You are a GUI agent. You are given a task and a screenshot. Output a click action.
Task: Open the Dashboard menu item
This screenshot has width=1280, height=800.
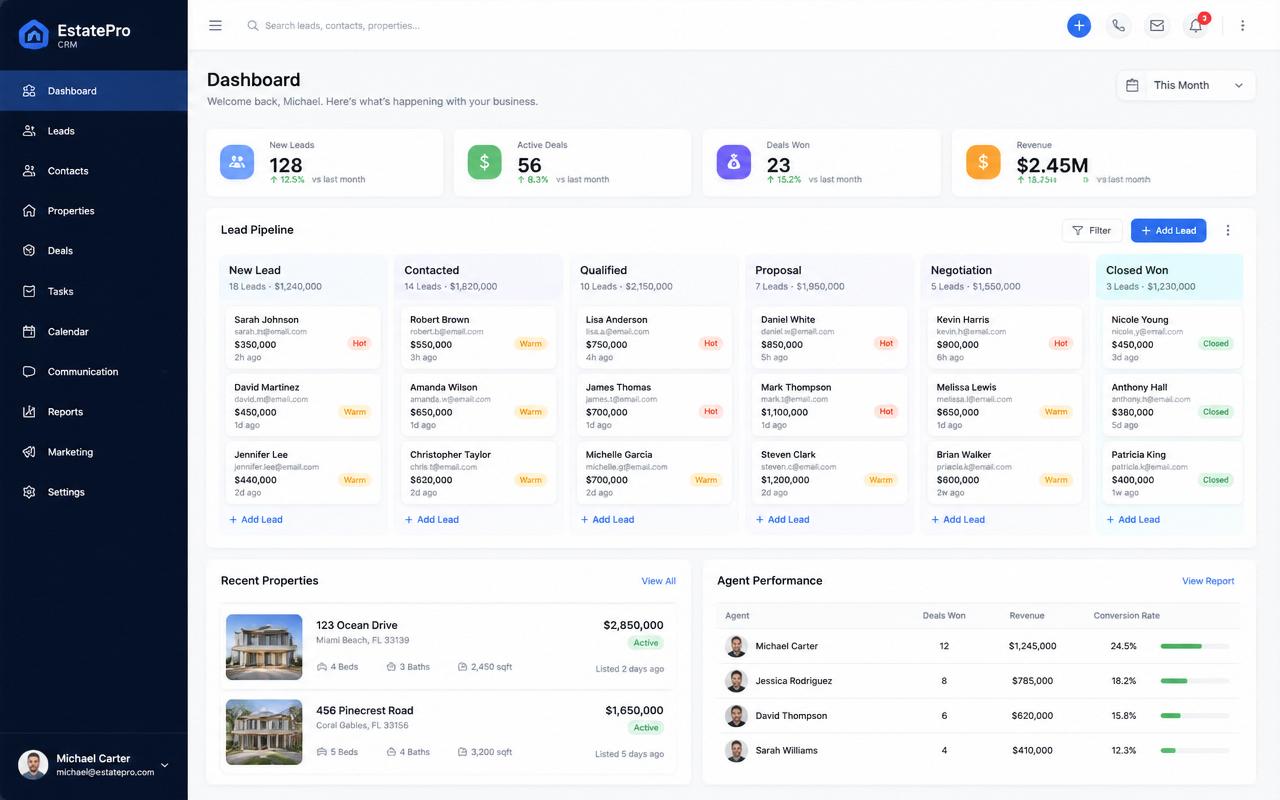(94, 91)
